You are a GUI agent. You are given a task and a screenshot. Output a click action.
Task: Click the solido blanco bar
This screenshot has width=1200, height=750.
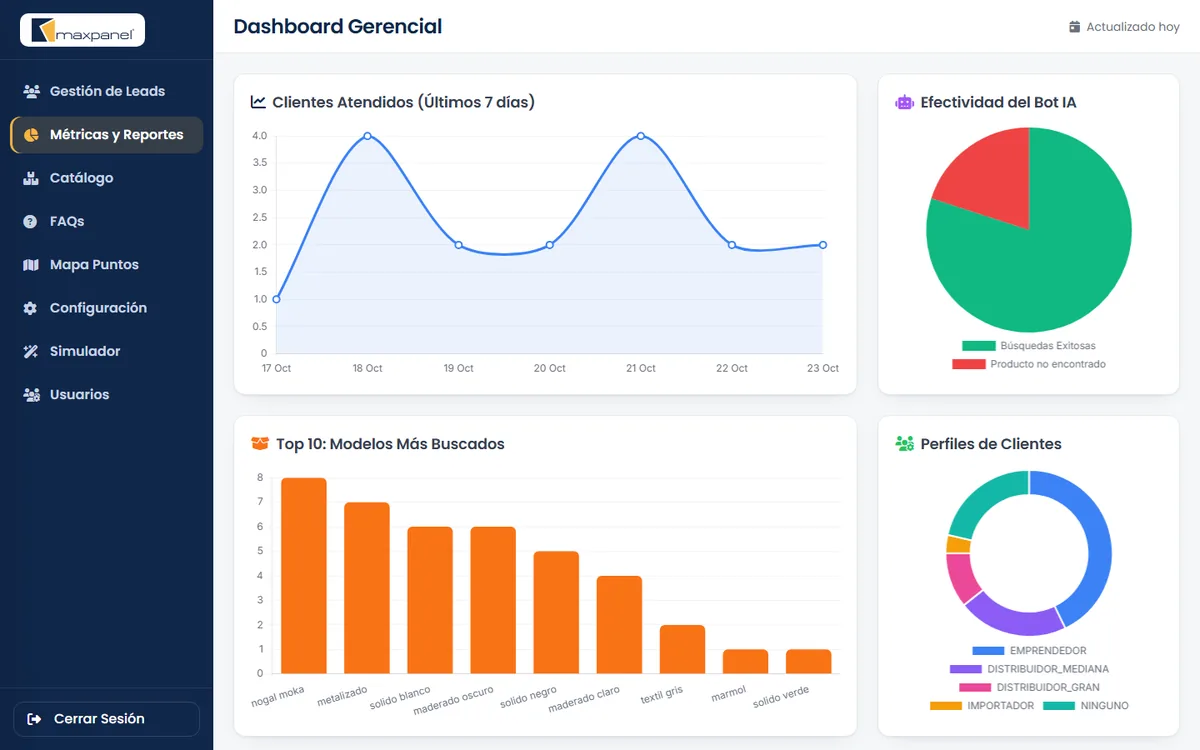(430, 600)
